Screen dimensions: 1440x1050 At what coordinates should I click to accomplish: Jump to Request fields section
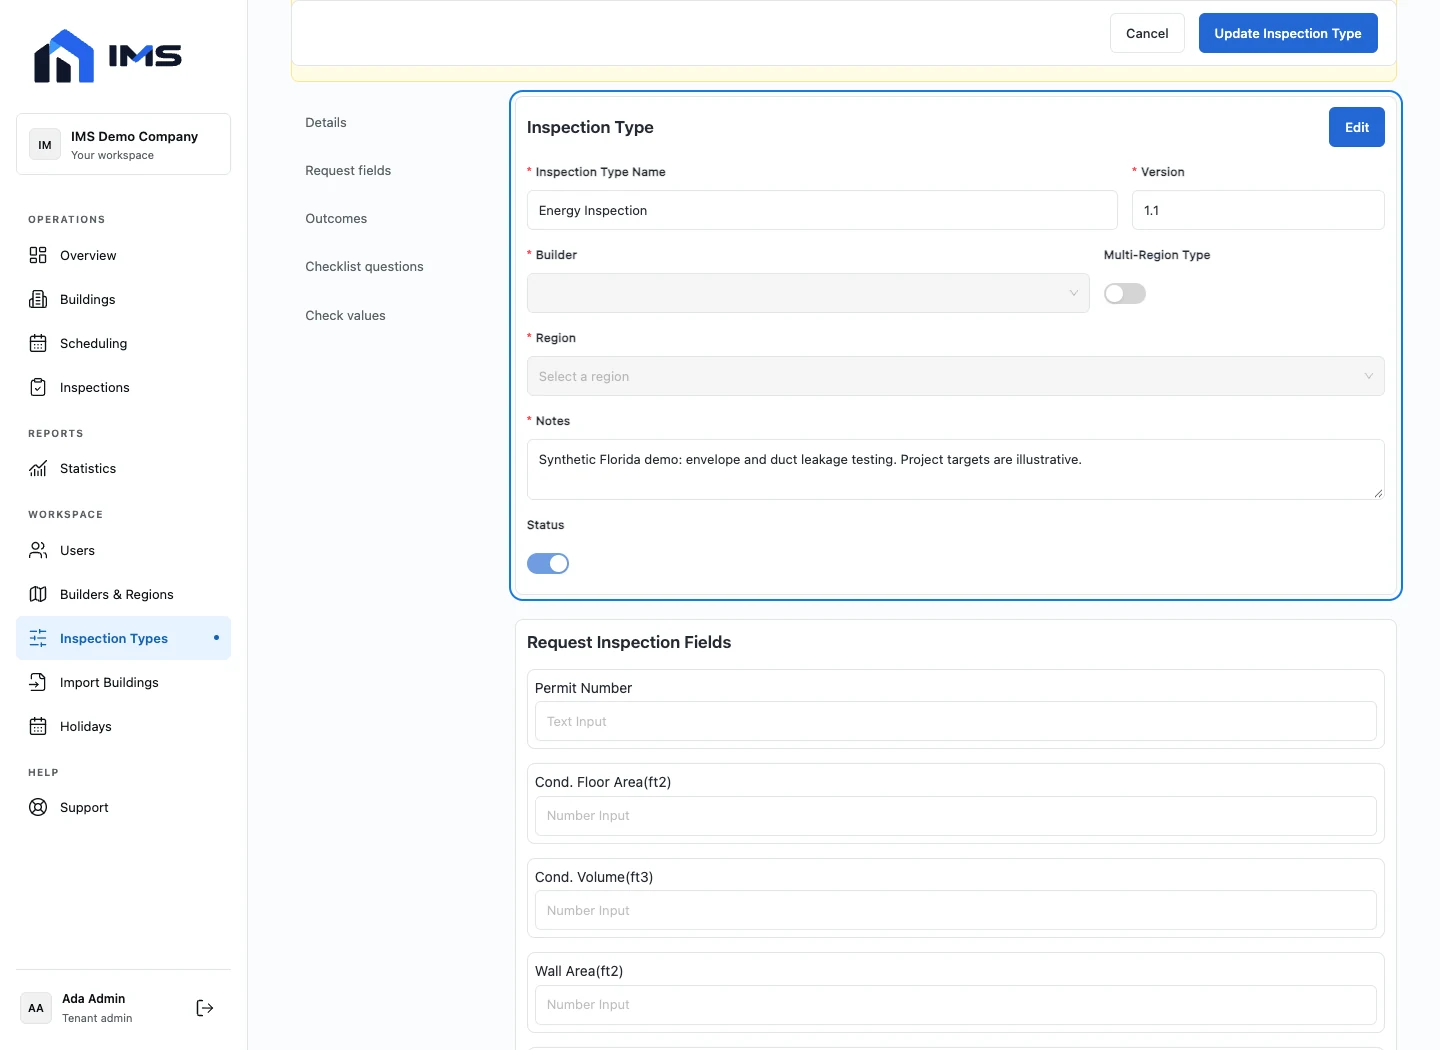click(x=348, y=170)
